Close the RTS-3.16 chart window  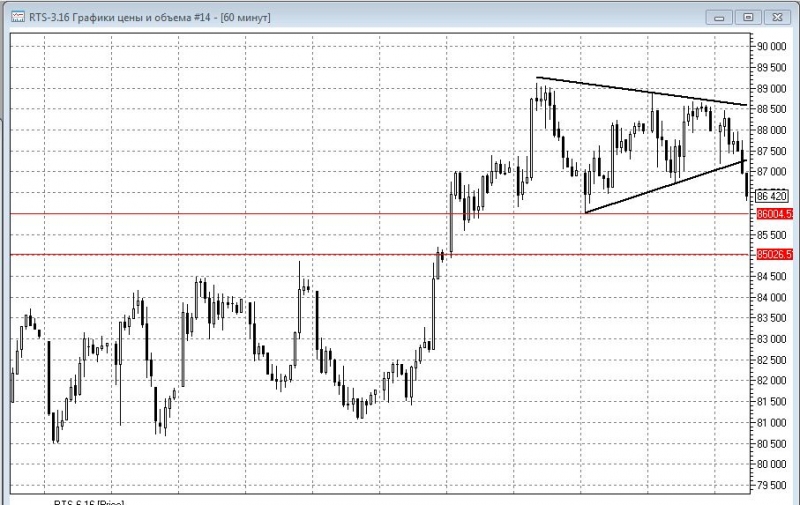[x=777, y=17]
